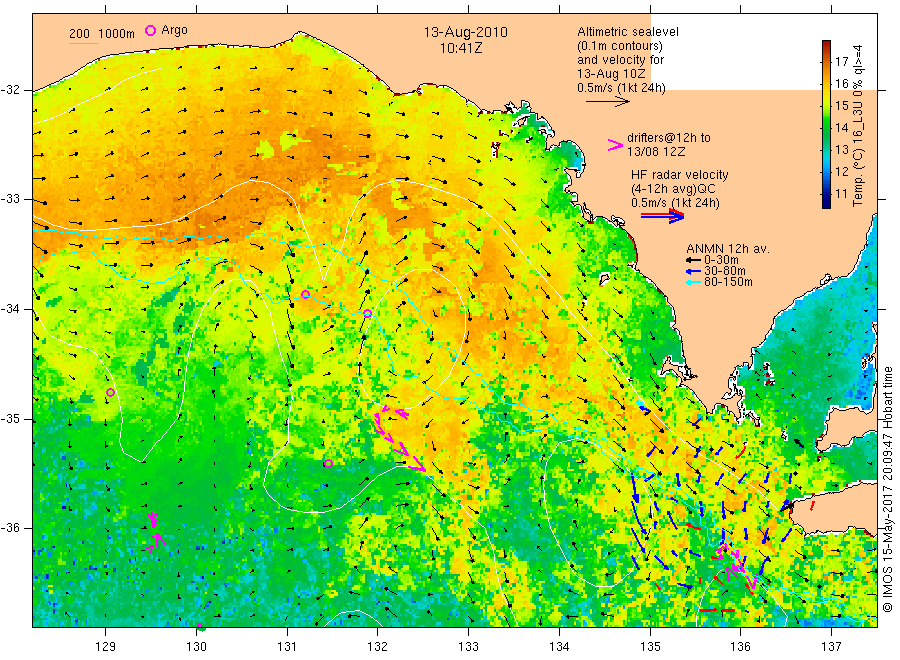Click the Argo float marker near 131.9E, 34S

(368, 313)
